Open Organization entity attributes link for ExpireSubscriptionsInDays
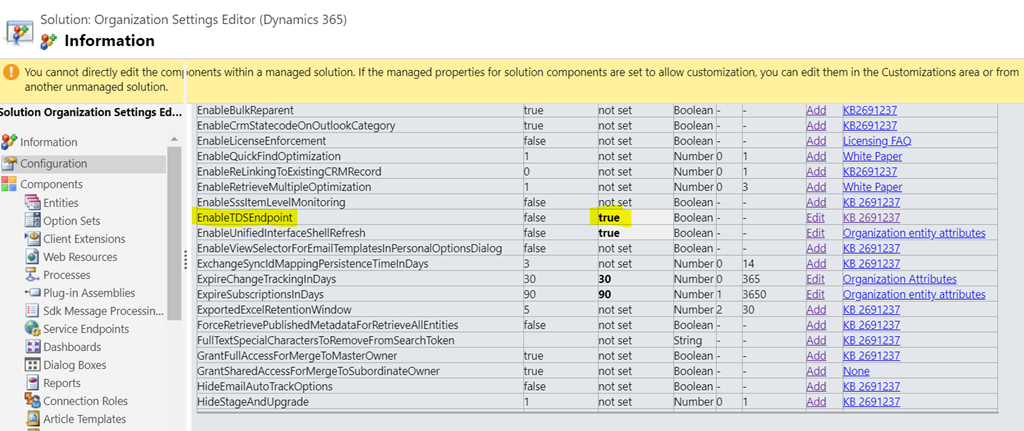Viewport: 1024px width, 431px height. point(914,294)
